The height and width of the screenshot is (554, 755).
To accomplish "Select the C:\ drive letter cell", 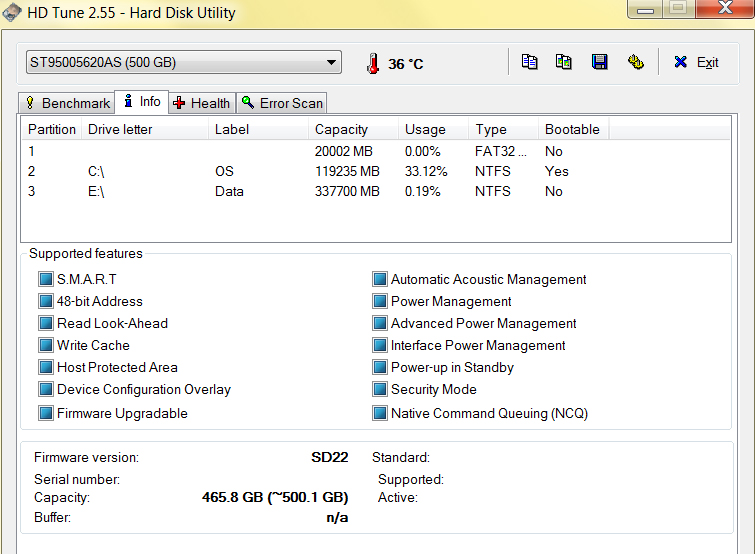I will 96,171.
